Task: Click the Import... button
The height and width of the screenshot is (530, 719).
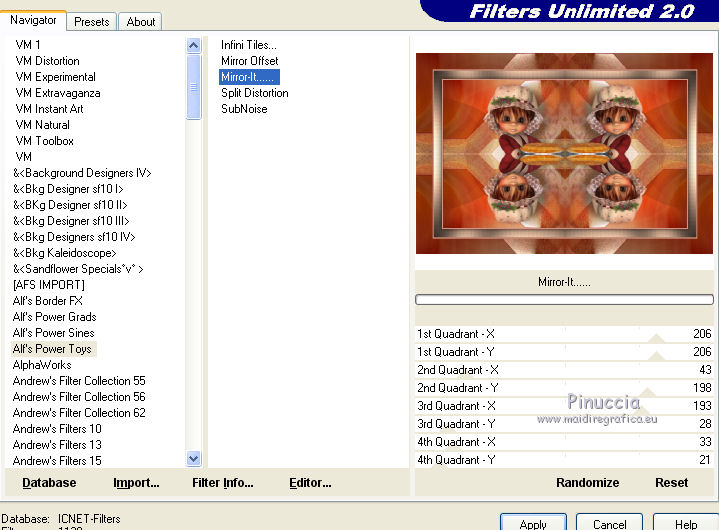Action: (x=136, y=483)
